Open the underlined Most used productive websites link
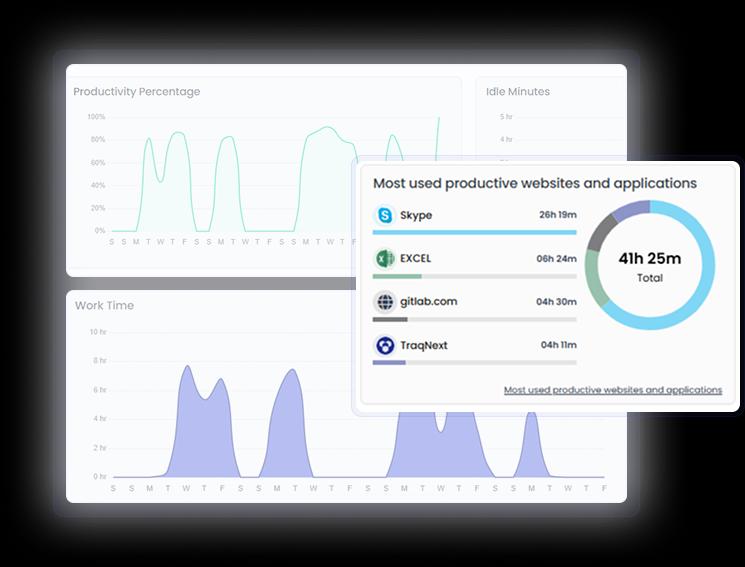The image size is (745, 567). coord(612,390)
